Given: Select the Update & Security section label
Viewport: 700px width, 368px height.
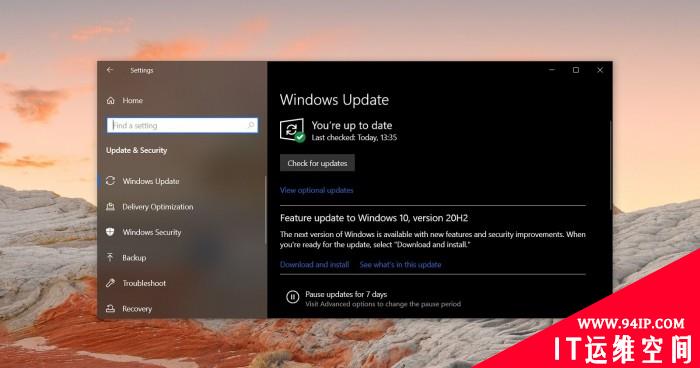Looking at the screenshot, I should (x=137, y=151).
